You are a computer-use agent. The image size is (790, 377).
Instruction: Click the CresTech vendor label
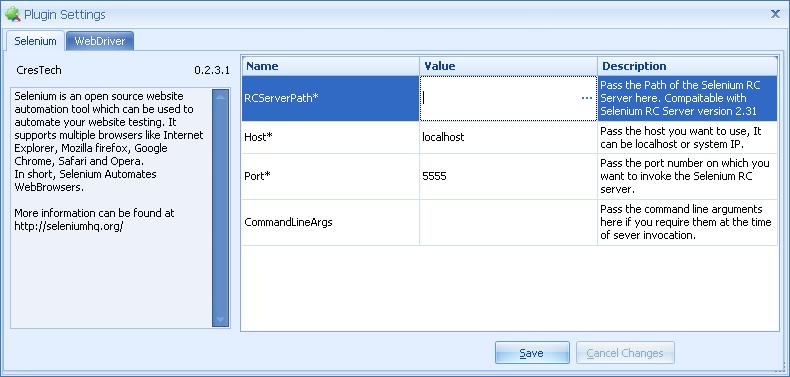coord(39,70)
